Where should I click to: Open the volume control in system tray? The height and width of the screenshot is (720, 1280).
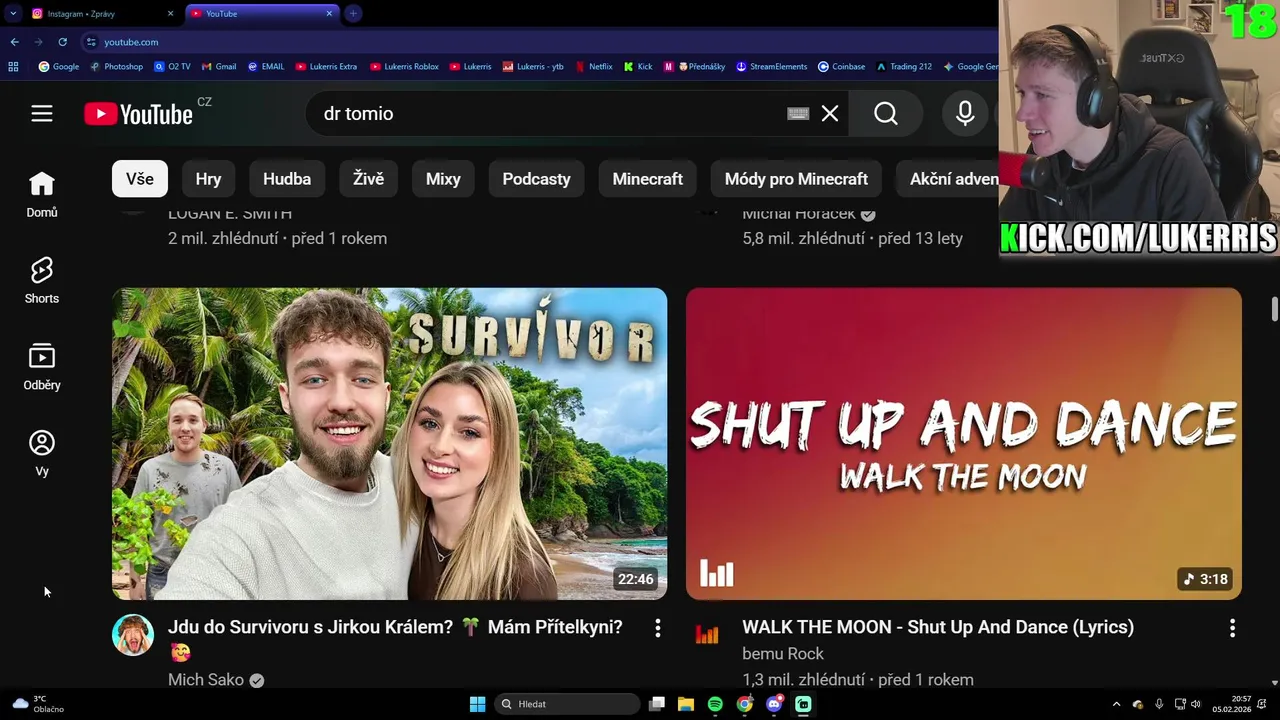click(1196, 704)
